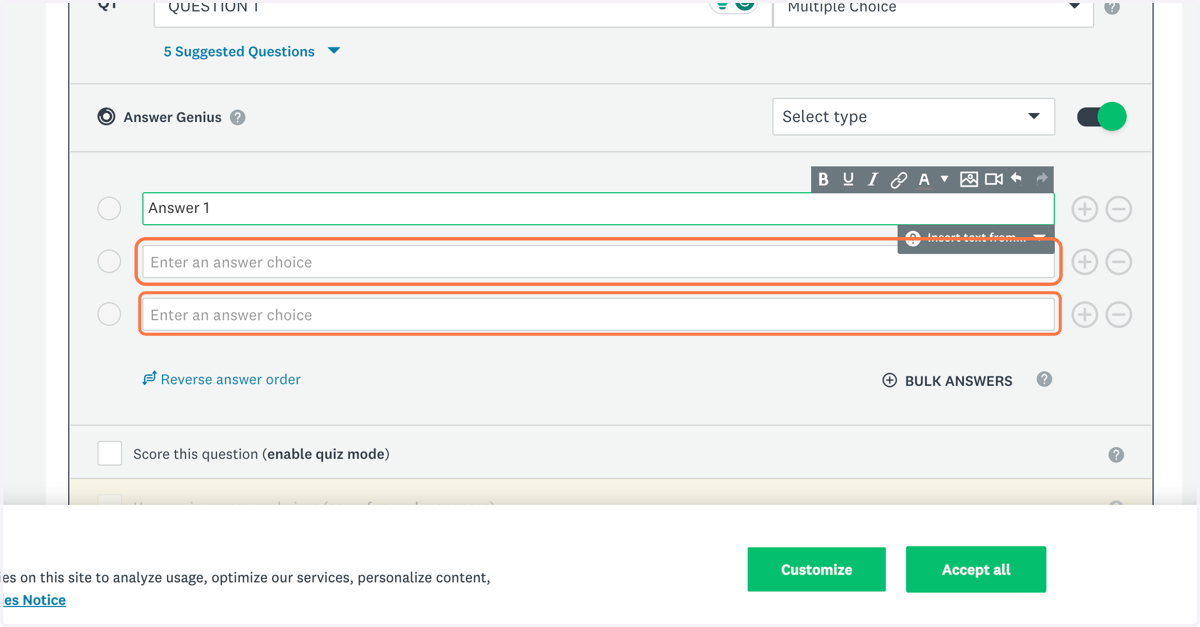1200x627 pixels.
Task: Undo the last text edit
Action: (1017, 178)
